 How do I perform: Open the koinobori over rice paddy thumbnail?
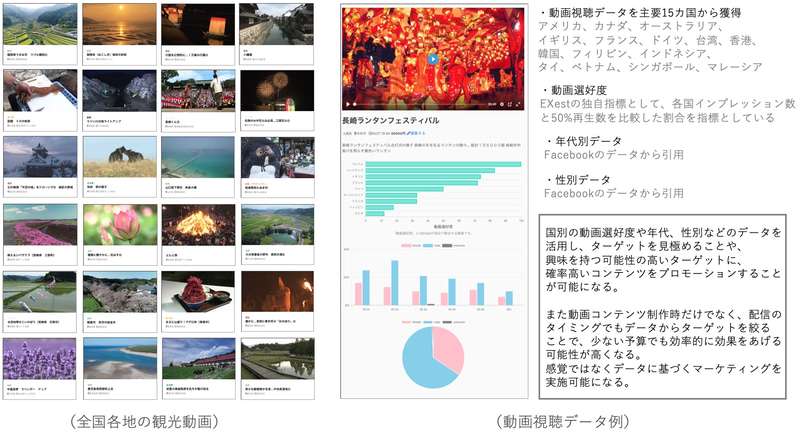coord(40,292)
